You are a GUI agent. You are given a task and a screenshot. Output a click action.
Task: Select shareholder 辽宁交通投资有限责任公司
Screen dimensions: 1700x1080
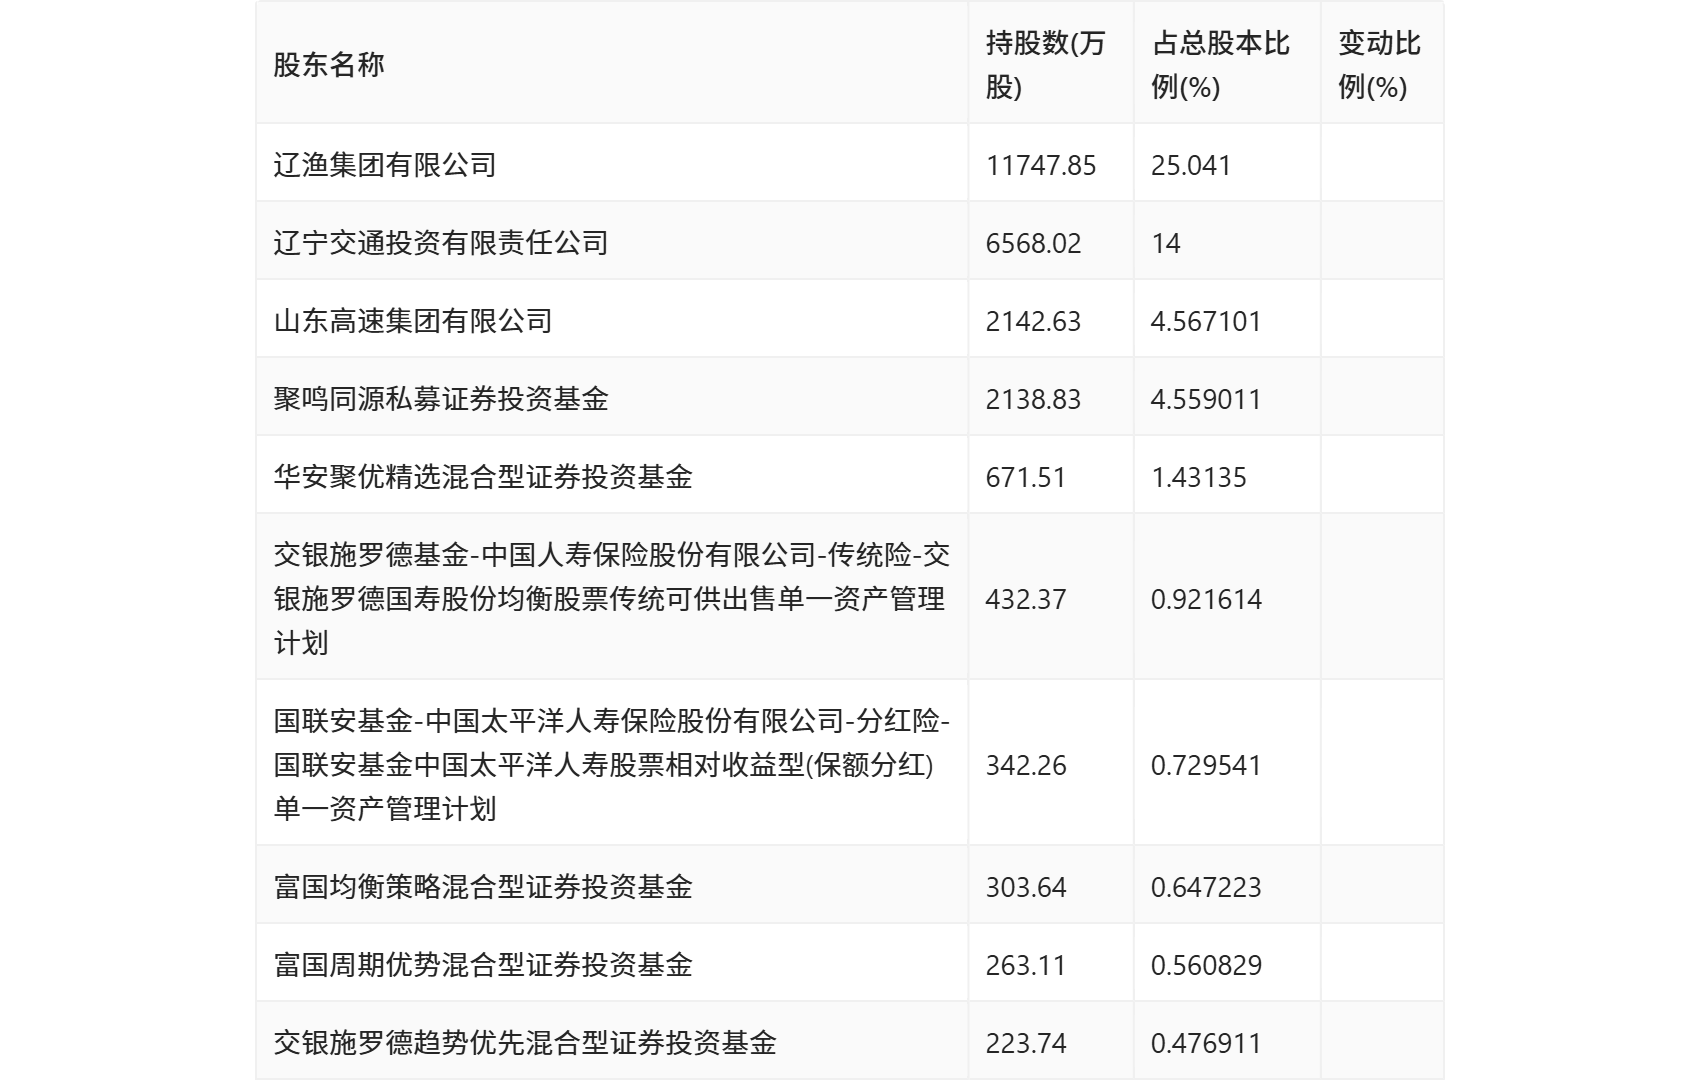tap(441, 243)
